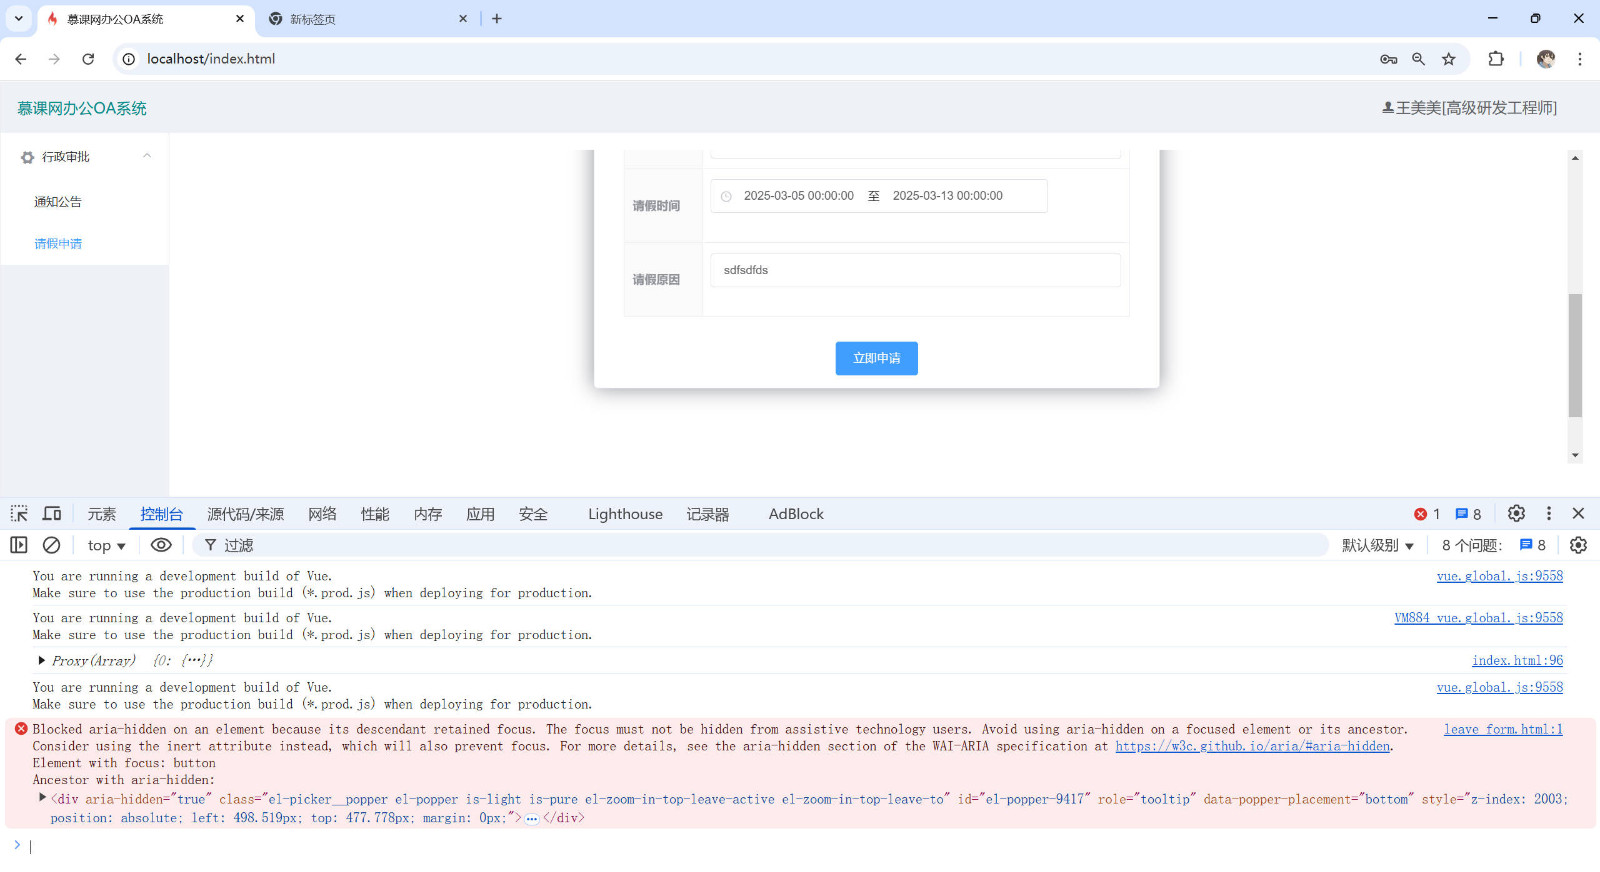Select the 请假申请 menu item
The height and width of the screenshot is (872, 1600).
[x=58, y=244]
